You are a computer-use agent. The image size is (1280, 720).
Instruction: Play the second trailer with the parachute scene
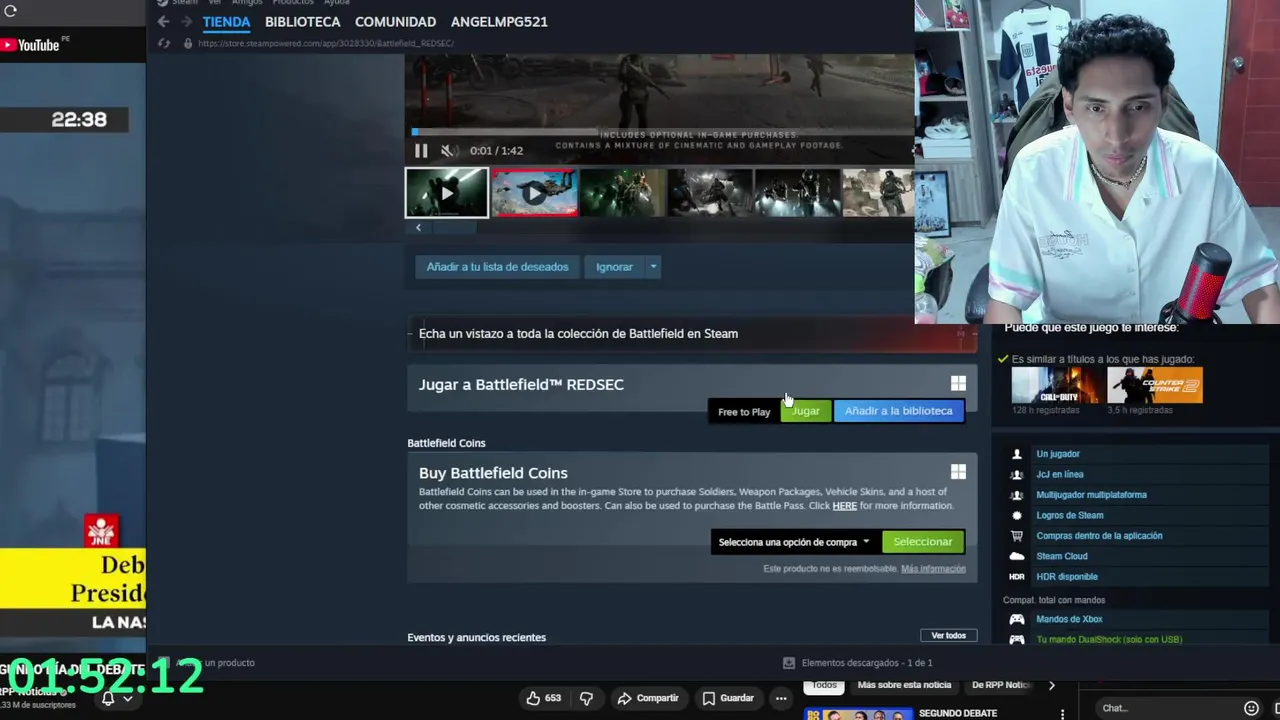(x=534, y=193)
